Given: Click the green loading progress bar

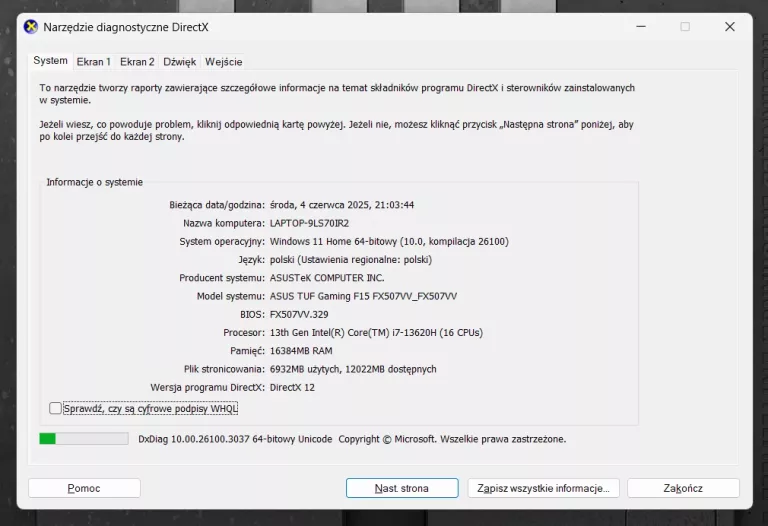Looking at the screenshot, I should [x=84, y=438].
